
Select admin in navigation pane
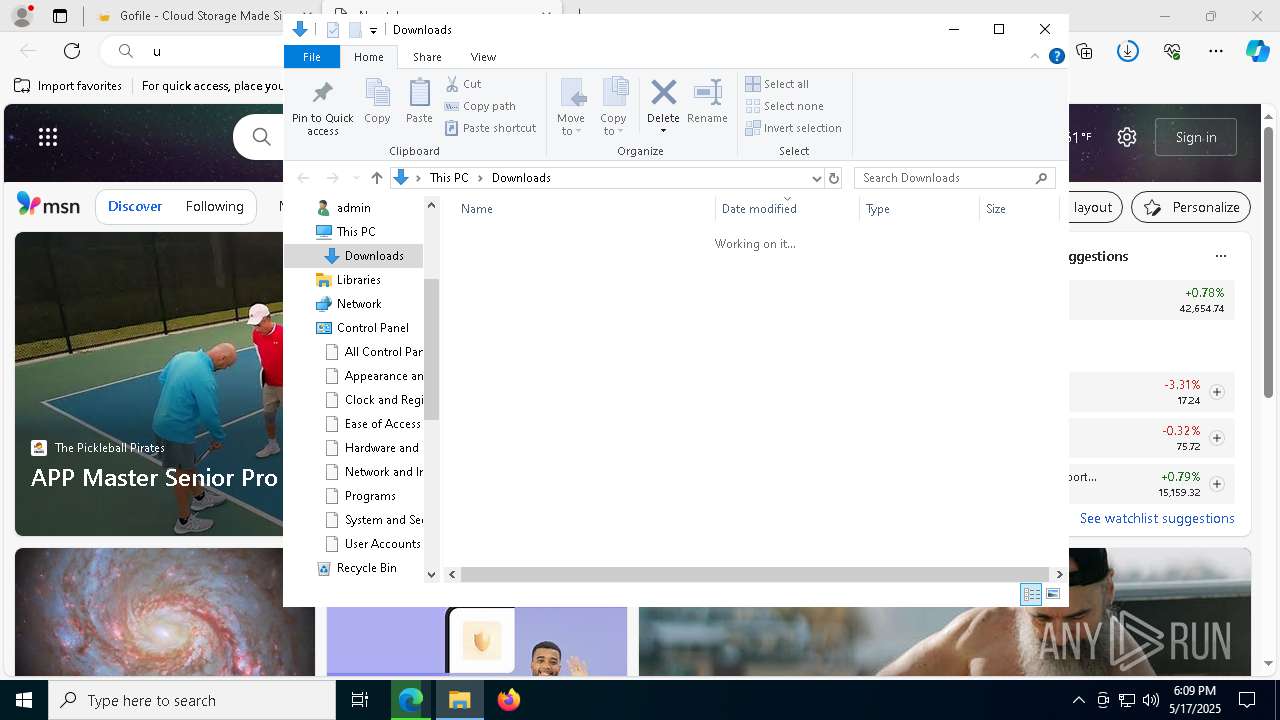click(x=354, y=208)
